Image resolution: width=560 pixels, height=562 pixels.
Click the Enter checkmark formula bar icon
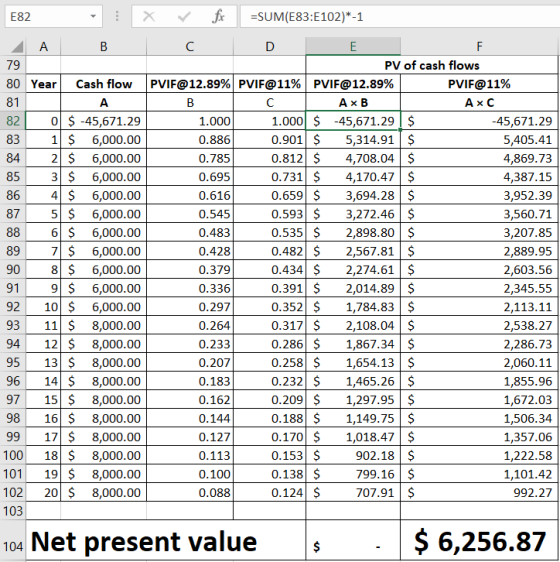point(184,16)
